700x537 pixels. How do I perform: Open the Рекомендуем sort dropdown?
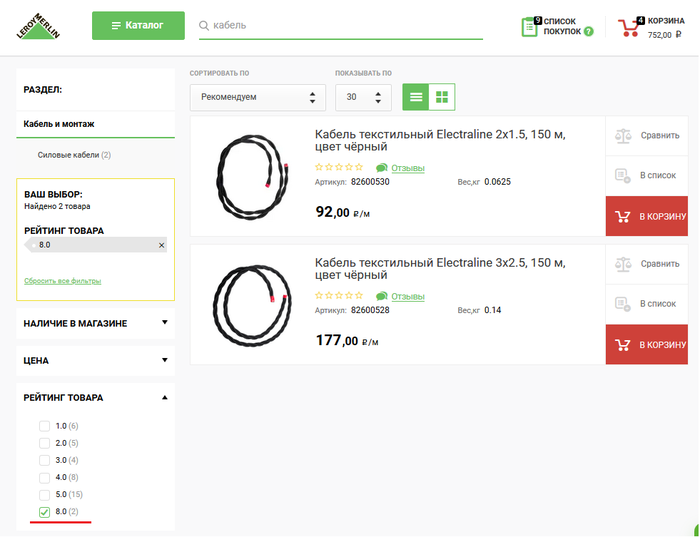[x=258, y=97]
